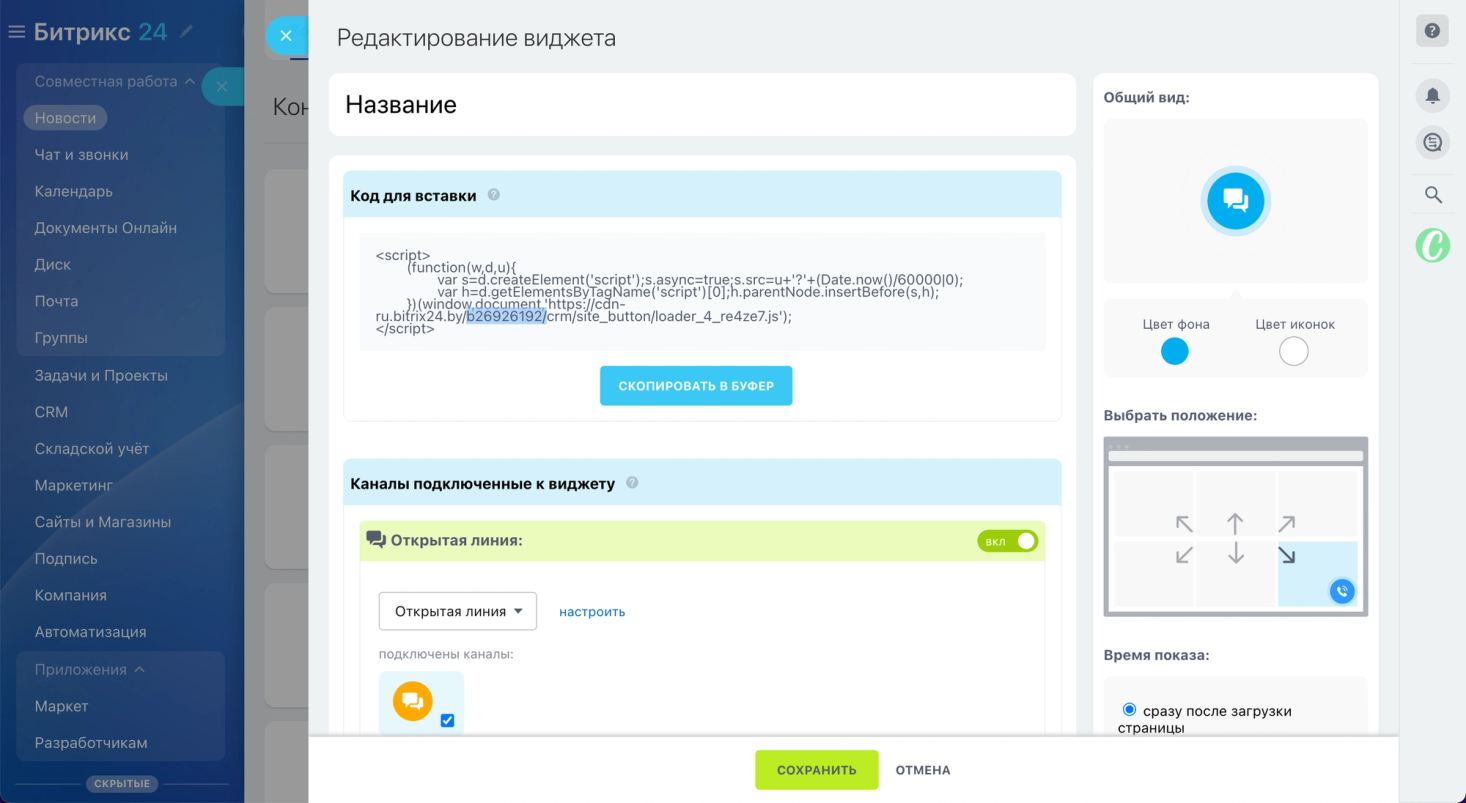Open the chat messages icon in the right sidebar
This screenshot has height=803, width=1466.
[1432, 143]
